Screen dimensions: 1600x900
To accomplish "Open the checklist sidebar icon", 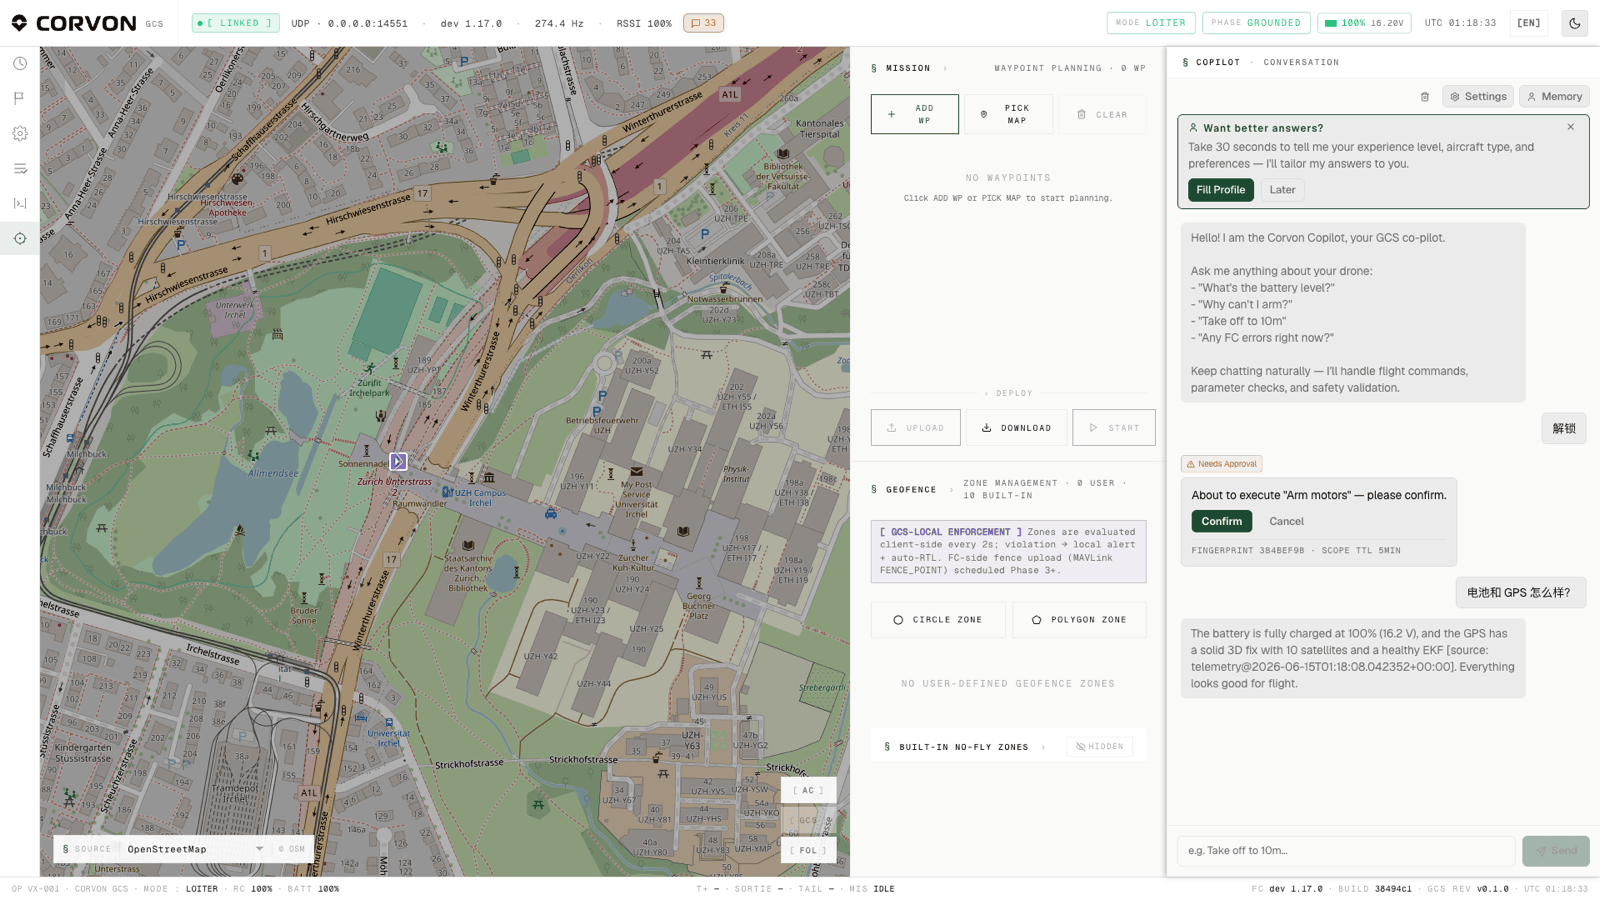I will coord(20,168).
